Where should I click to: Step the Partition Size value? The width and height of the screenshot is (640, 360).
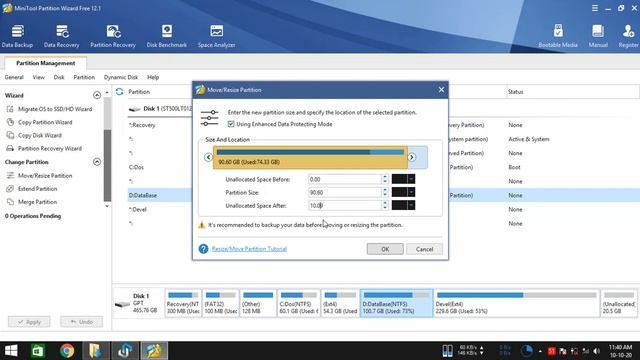[x=384, y=192]
